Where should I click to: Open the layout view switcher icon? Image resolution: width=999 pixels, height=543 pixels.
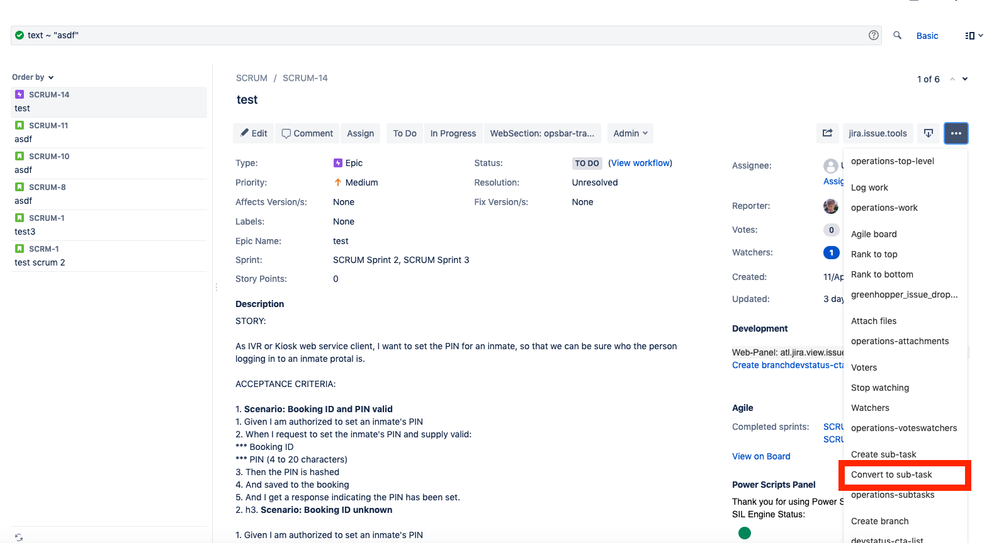(x=974, y=36)
